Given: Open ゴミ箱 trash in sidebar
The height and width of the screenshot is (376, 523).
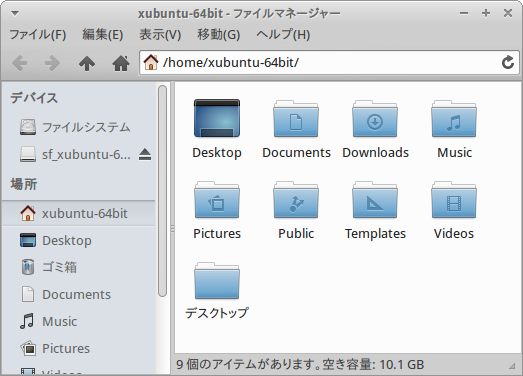Looking at the screenshot, I should [79, 267].
